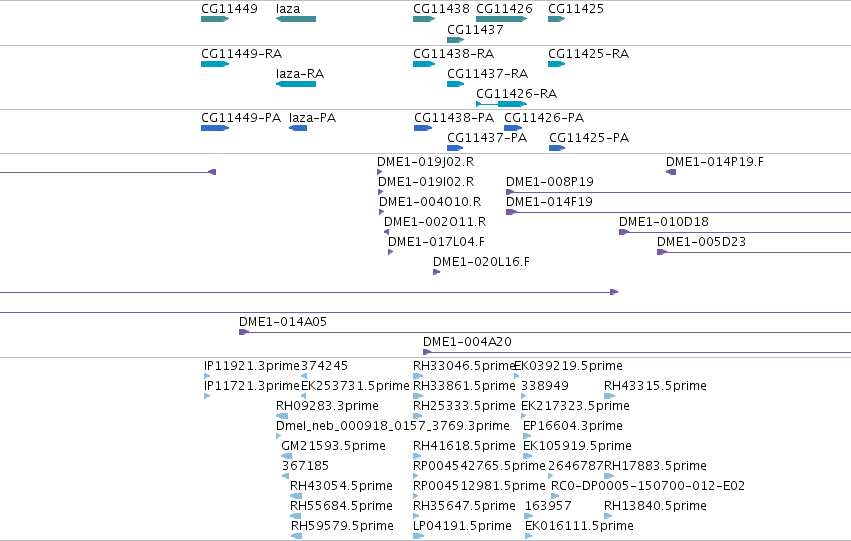This screenshot has width=851, height=541.
Task: Select the DME1-014P19.F clone
Action: (671, 172)
